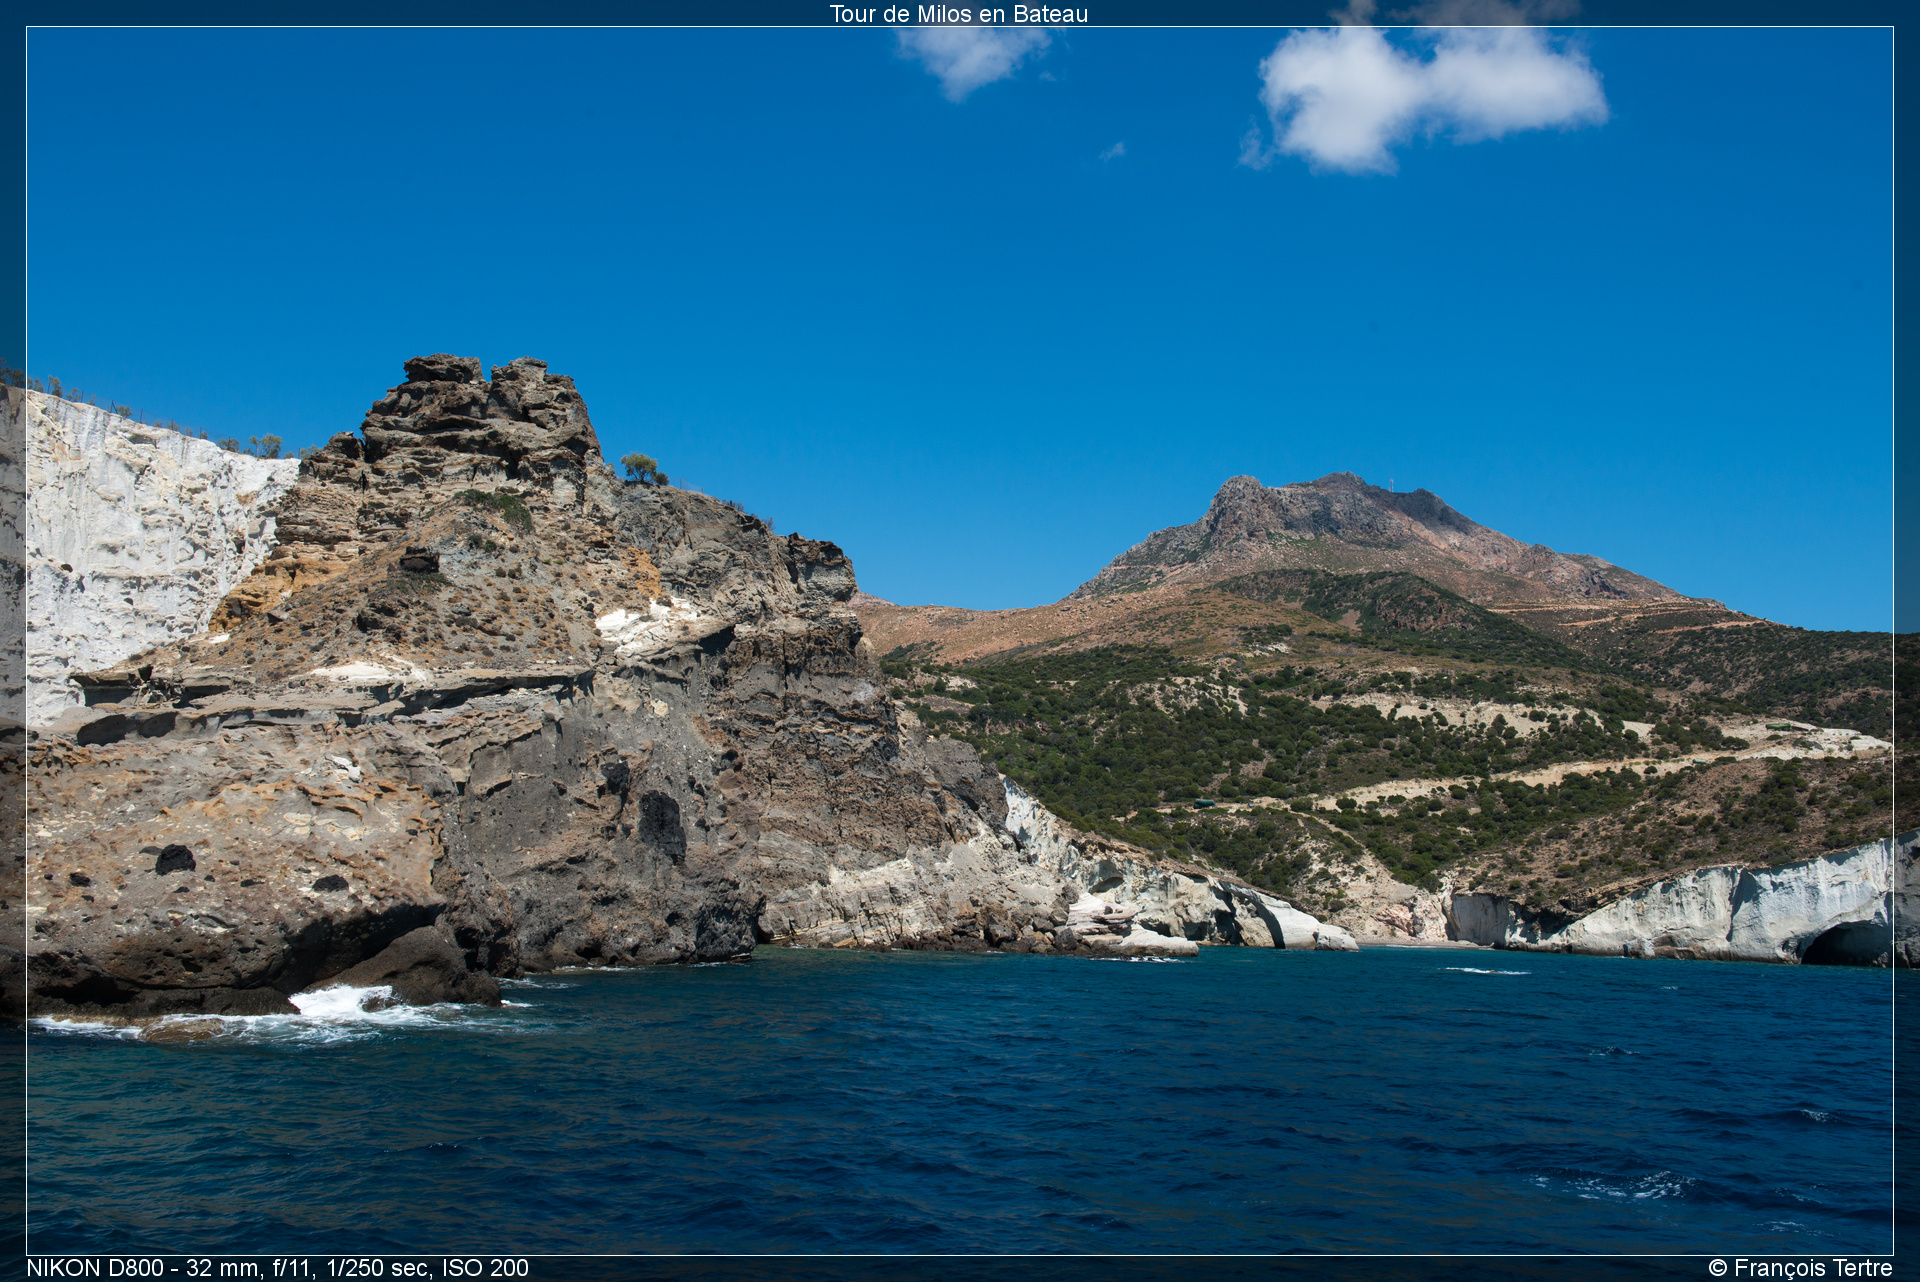Click the title 'Tour de Milos en Bateau'
Viewport: 1920px width, 1282px height.
(x=958, y=14)
